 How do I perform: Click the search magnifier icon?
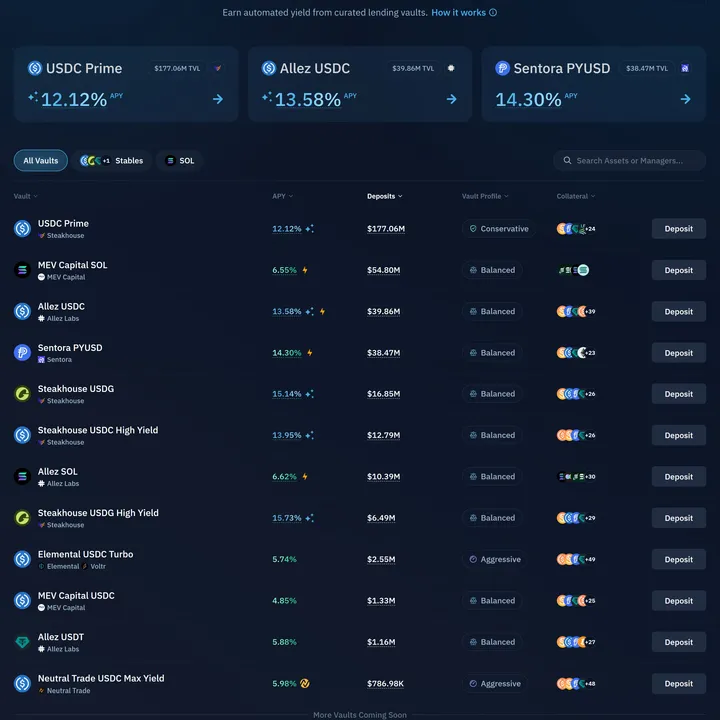click(x=567, y=160)
